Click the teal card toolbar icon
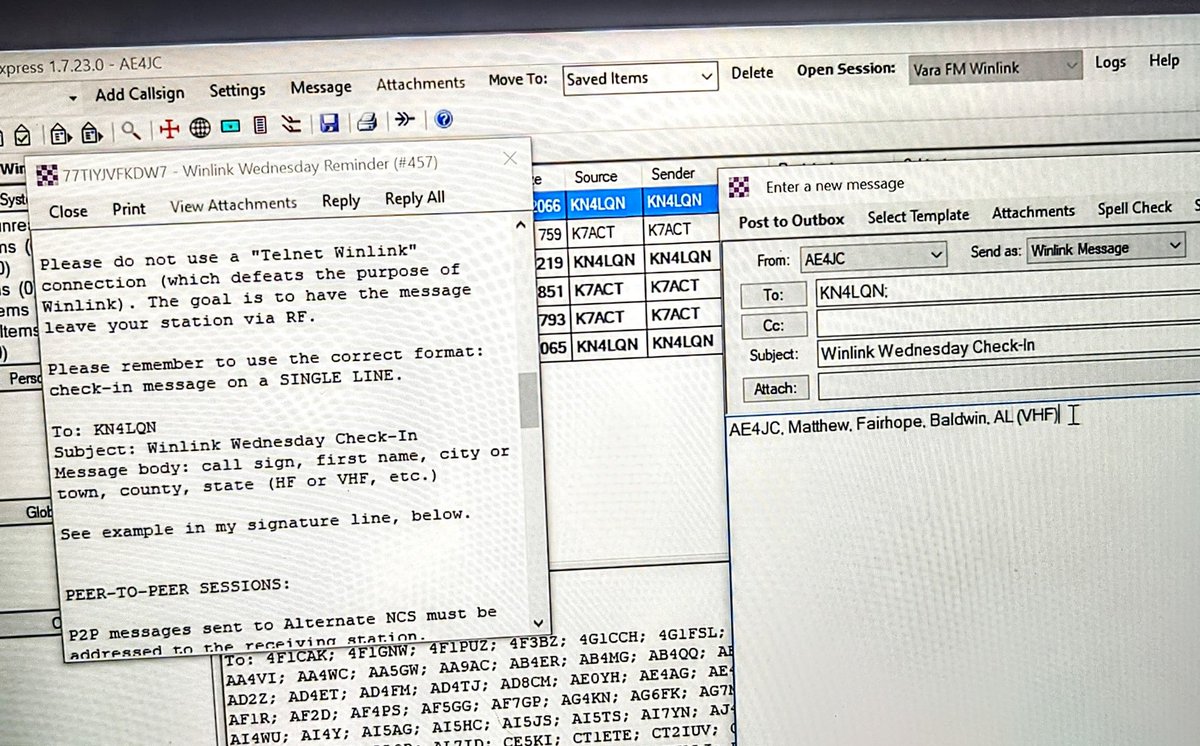The height and width of the screenshot is (746, 1200). pos(230,126)
